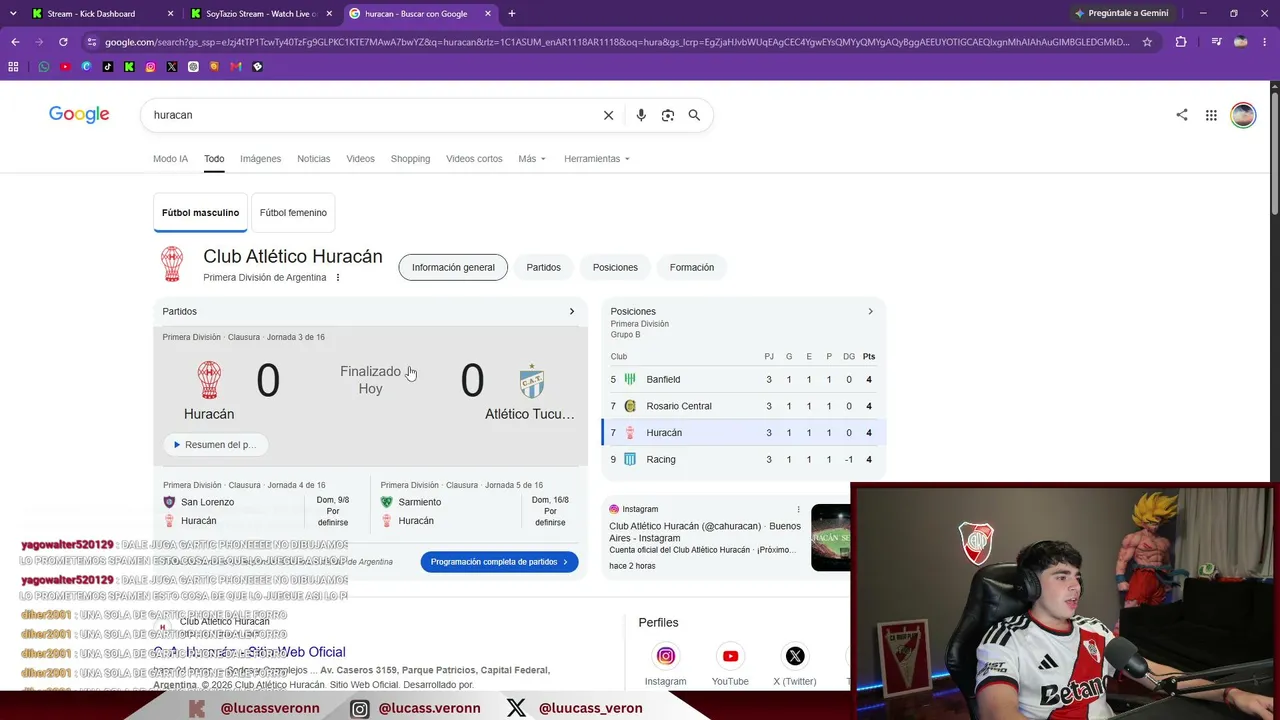Expand the Partidos section arrow
The image size is (1280, 720).
[x=572, y=312]
